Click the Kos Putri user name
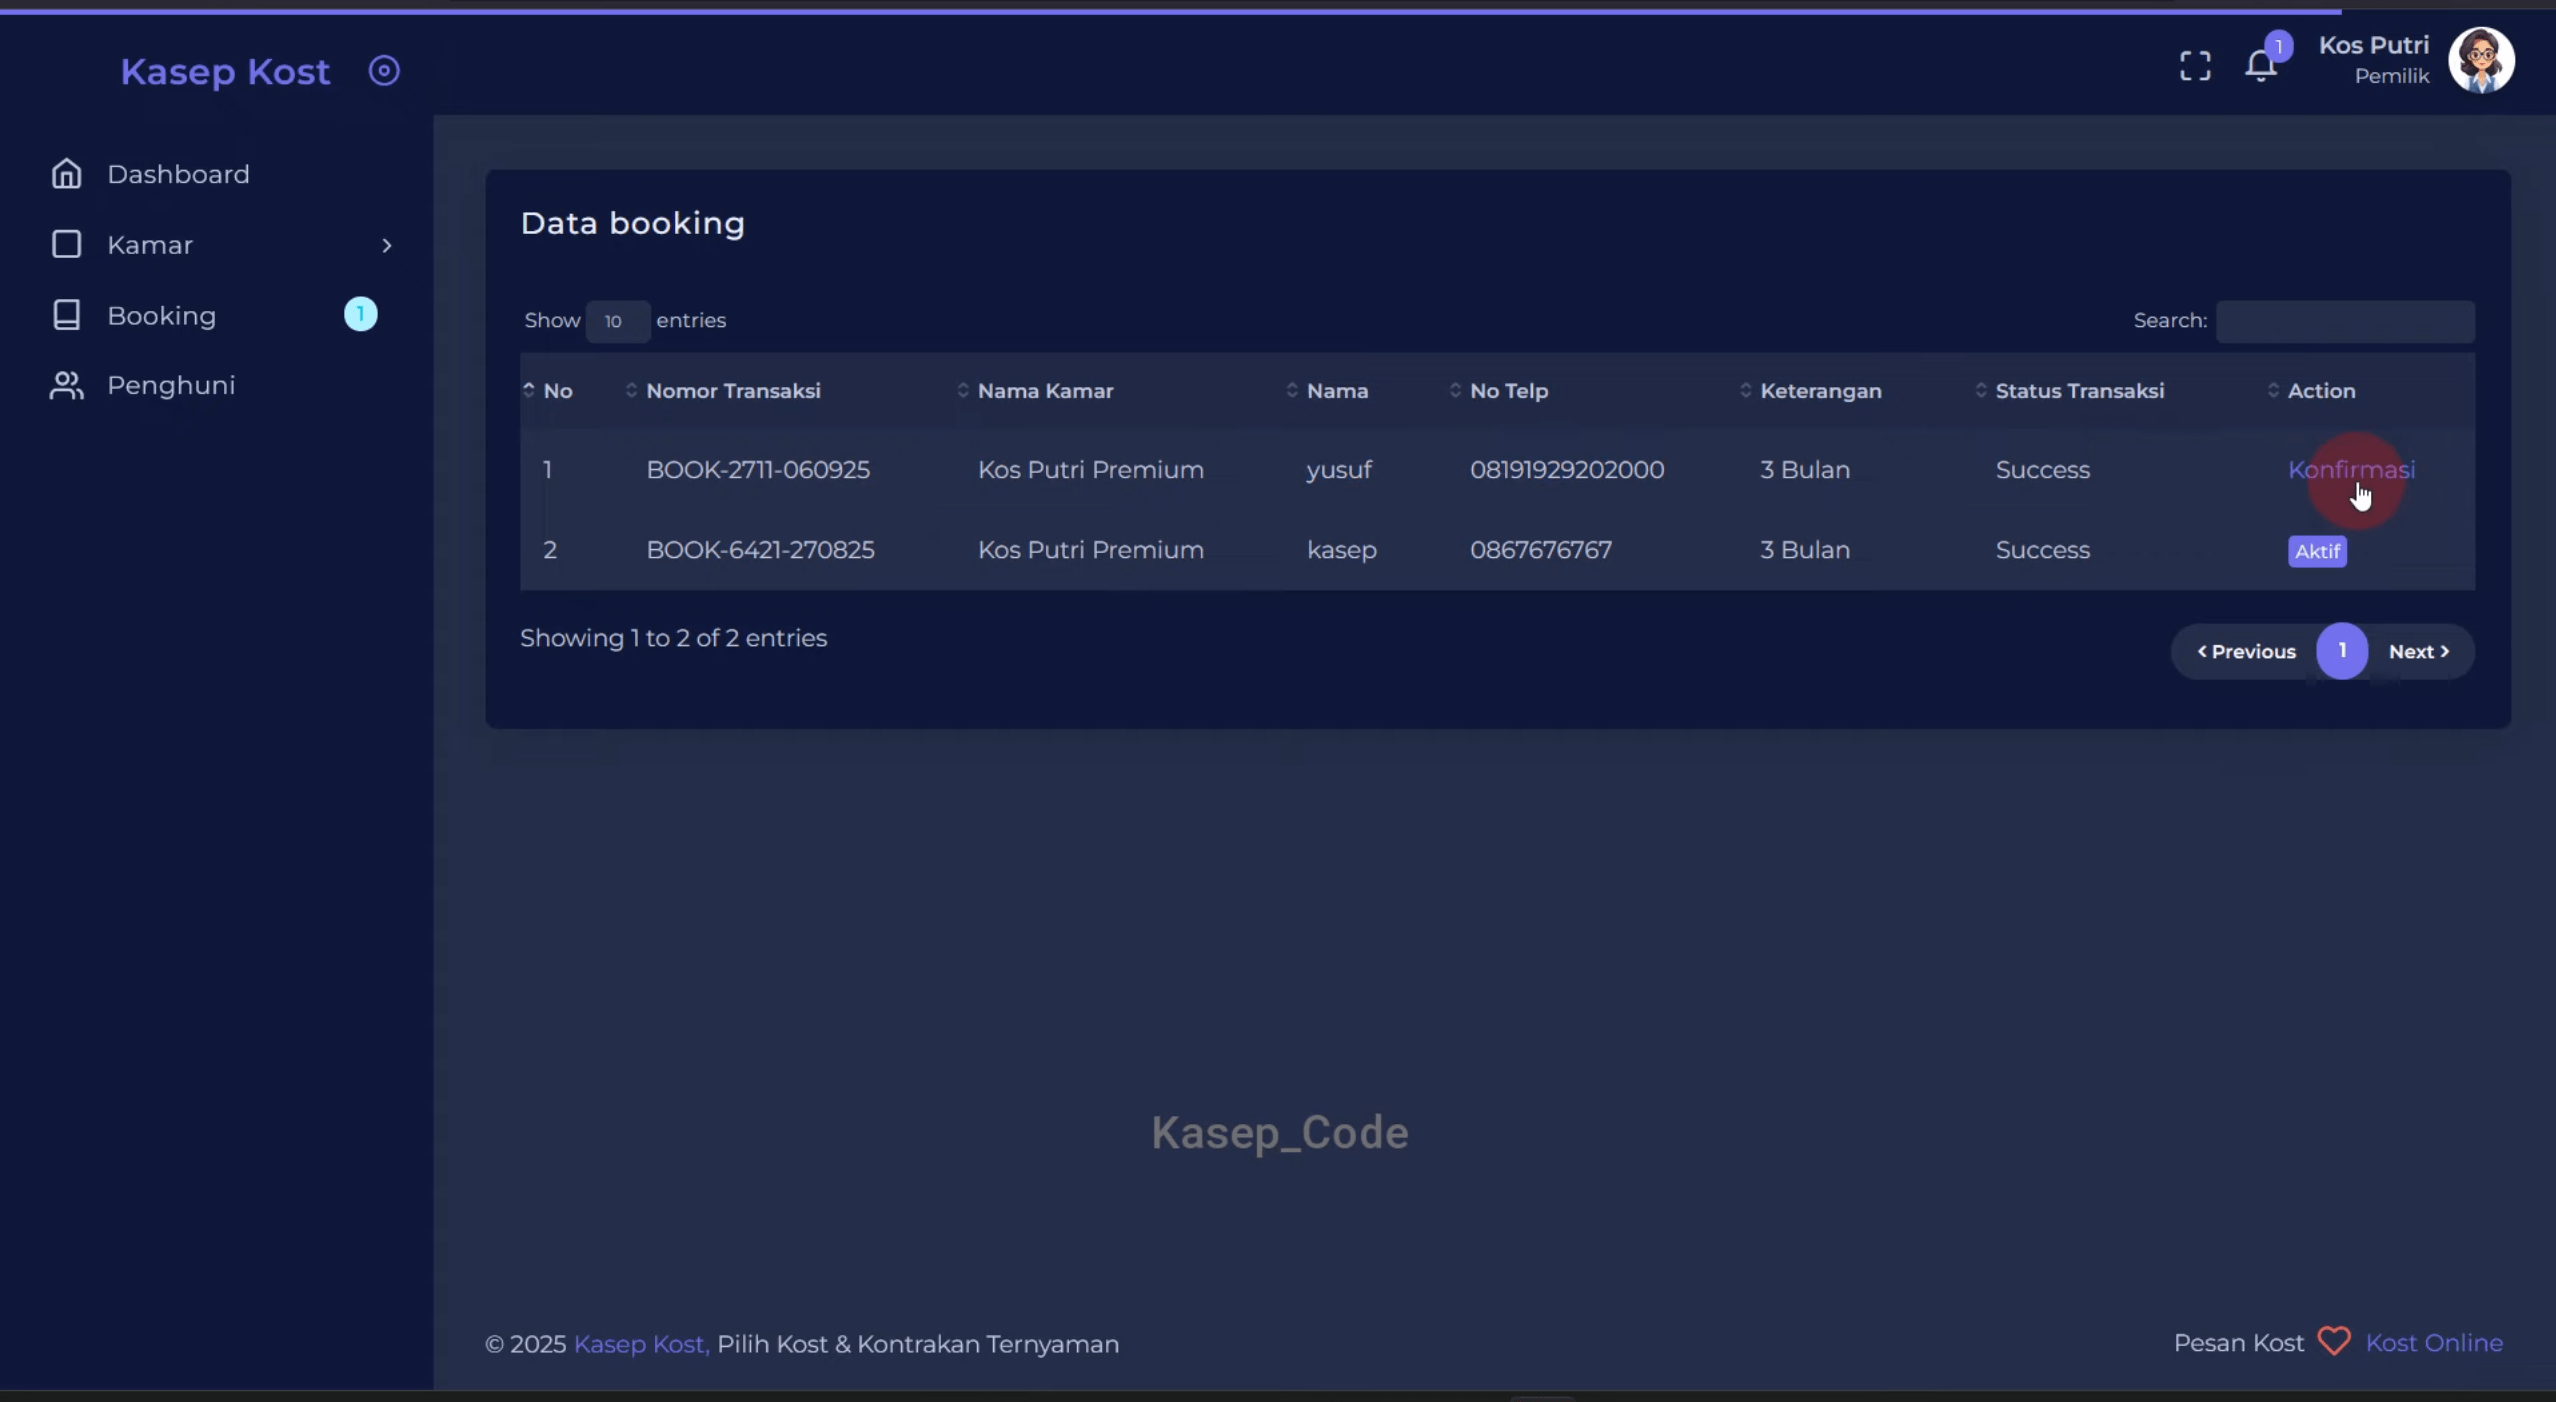The height and width of the screenshot is (1402, 2556). (2373, 46)
